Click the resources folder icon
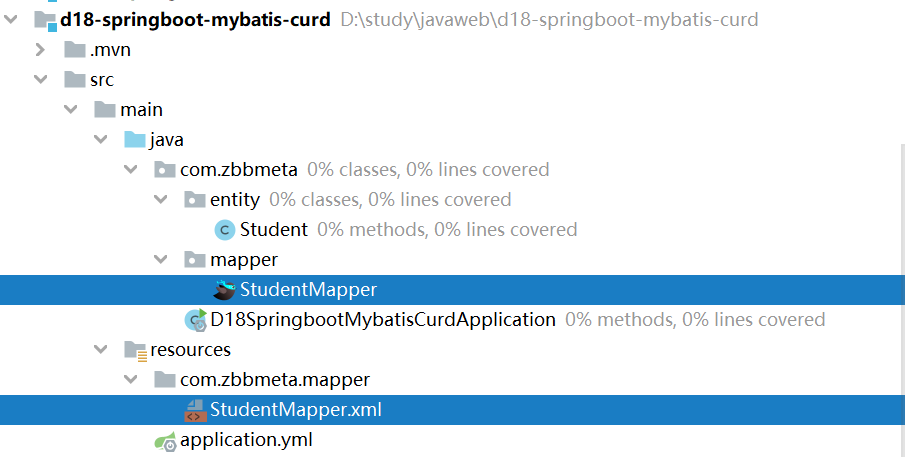Viewport: 905px width, 457px height. click(x=135, y=350)
